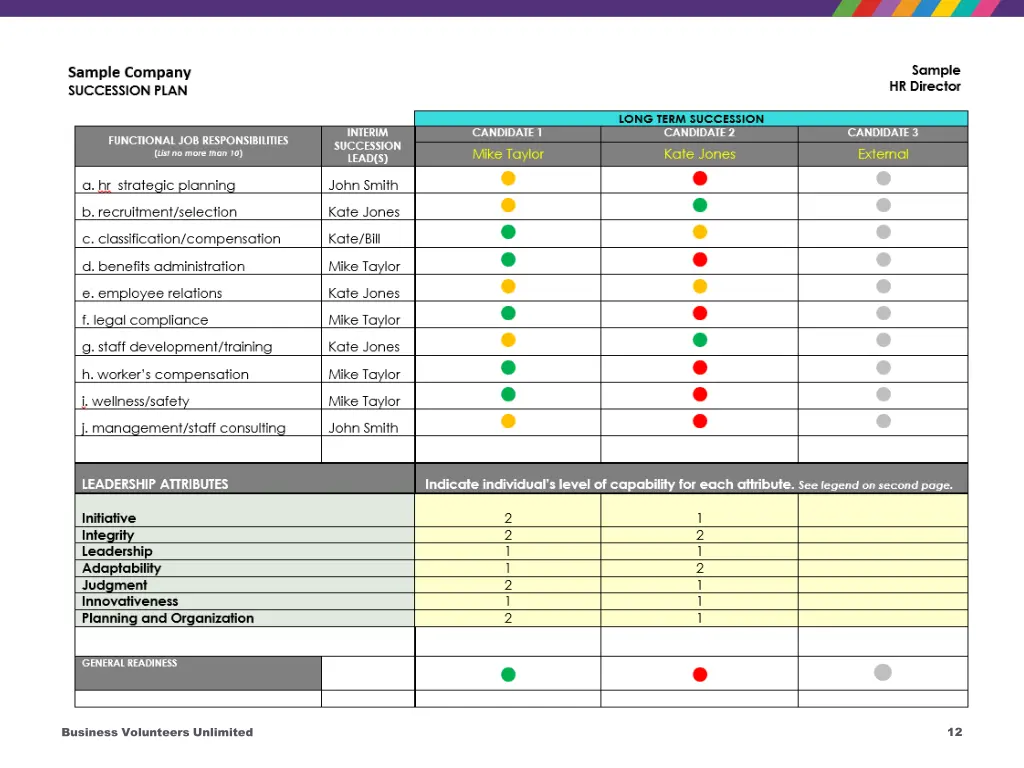Viewport: 1024px width, 768px height.
Task: Click Kate Jones's yellow dot for classification/compensation
Action: coord(700,232)
